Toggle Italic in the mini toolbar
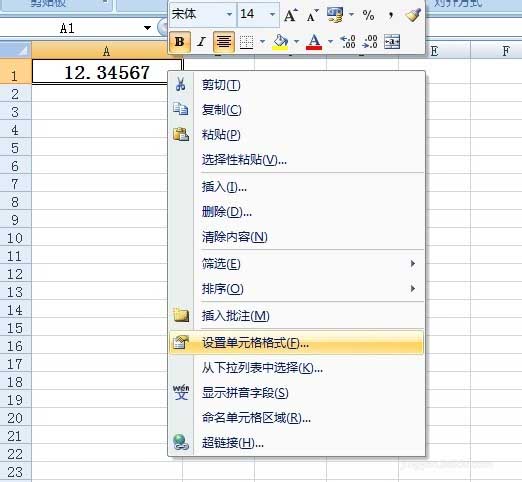Image resolution: width=522 pixels, height=482 pixels. pyautogui.click(x=201, y=42)
